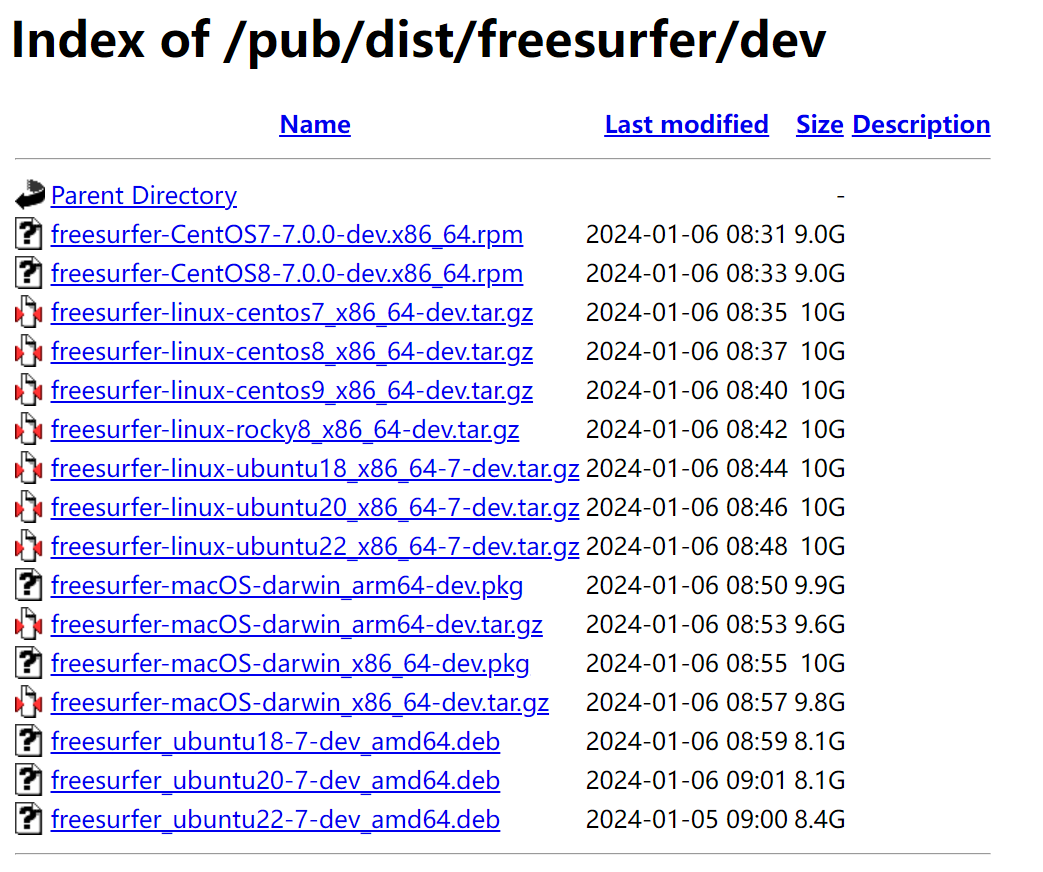Click the date '2024-01-05 09:00'

click(x=686, y=819)
